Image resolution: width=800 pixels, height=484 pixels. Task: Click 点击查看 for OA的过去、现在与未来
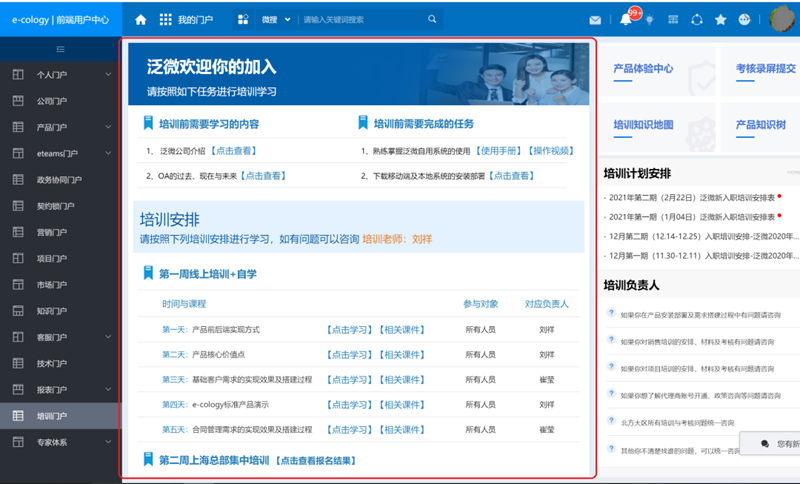click(x=263, y=176)
